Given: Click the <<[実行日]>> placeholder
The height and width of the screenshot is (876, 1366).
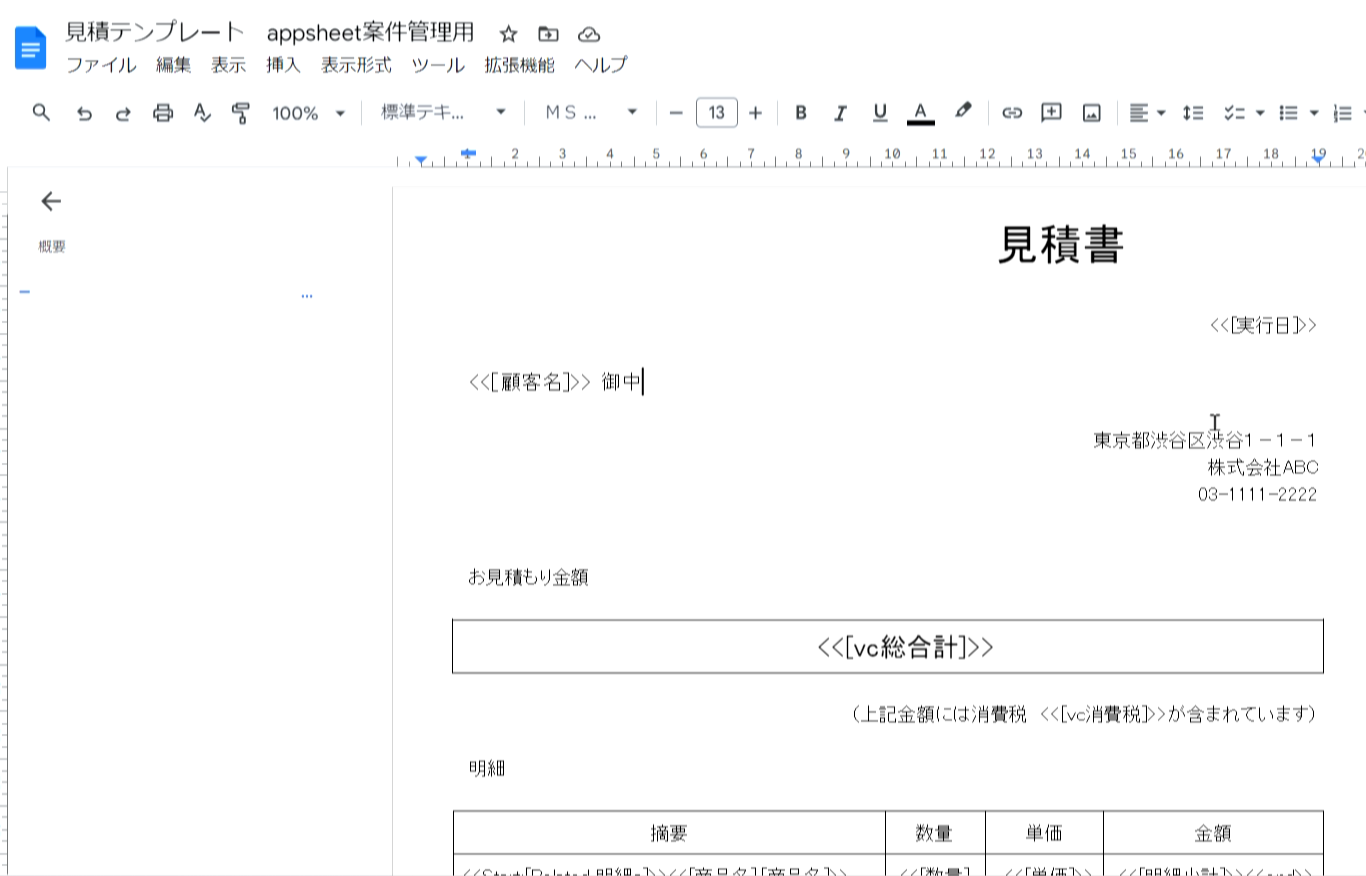Looking at the screenshot, I should [x=1263, y=325].
